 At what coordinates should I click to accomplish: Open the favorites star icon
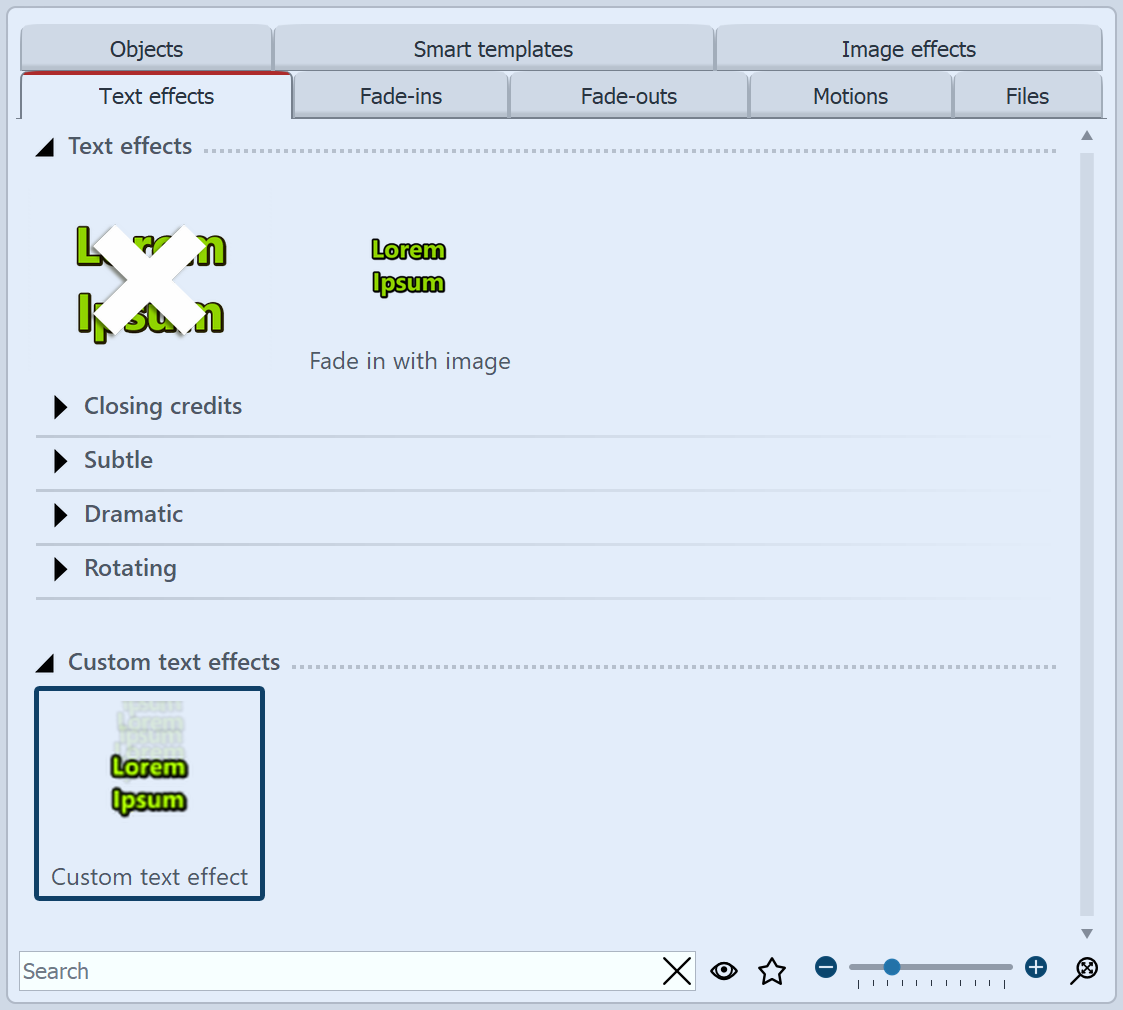[x=771, y=970]
